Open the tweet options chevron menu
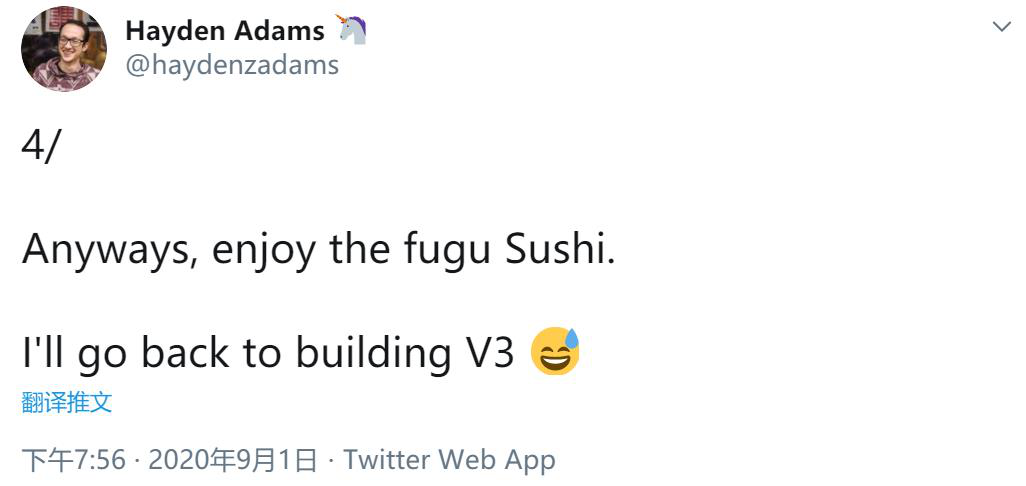This screenshot has height=486, width=1026. (1001, 26)
